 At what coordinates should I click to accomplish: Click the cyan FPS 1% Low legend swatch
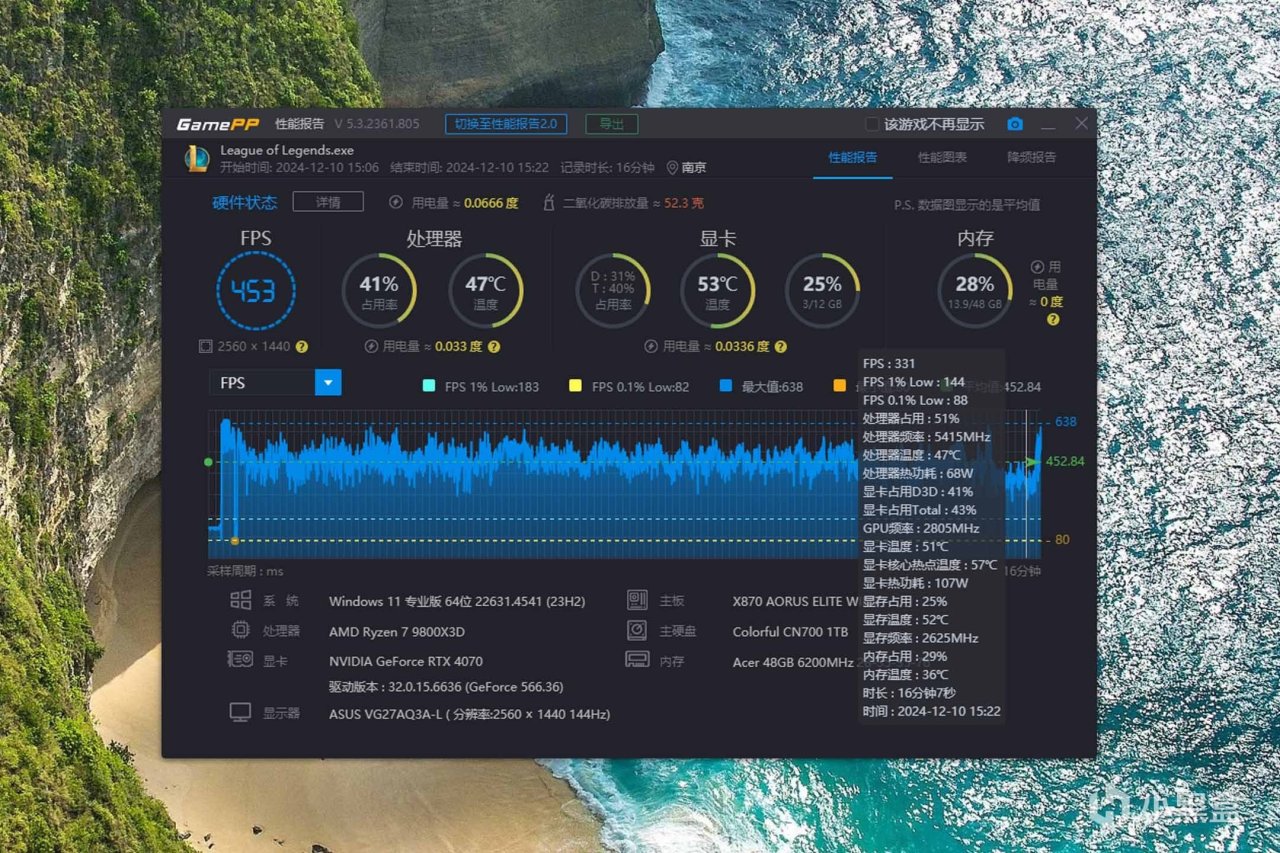pos(429,386)
